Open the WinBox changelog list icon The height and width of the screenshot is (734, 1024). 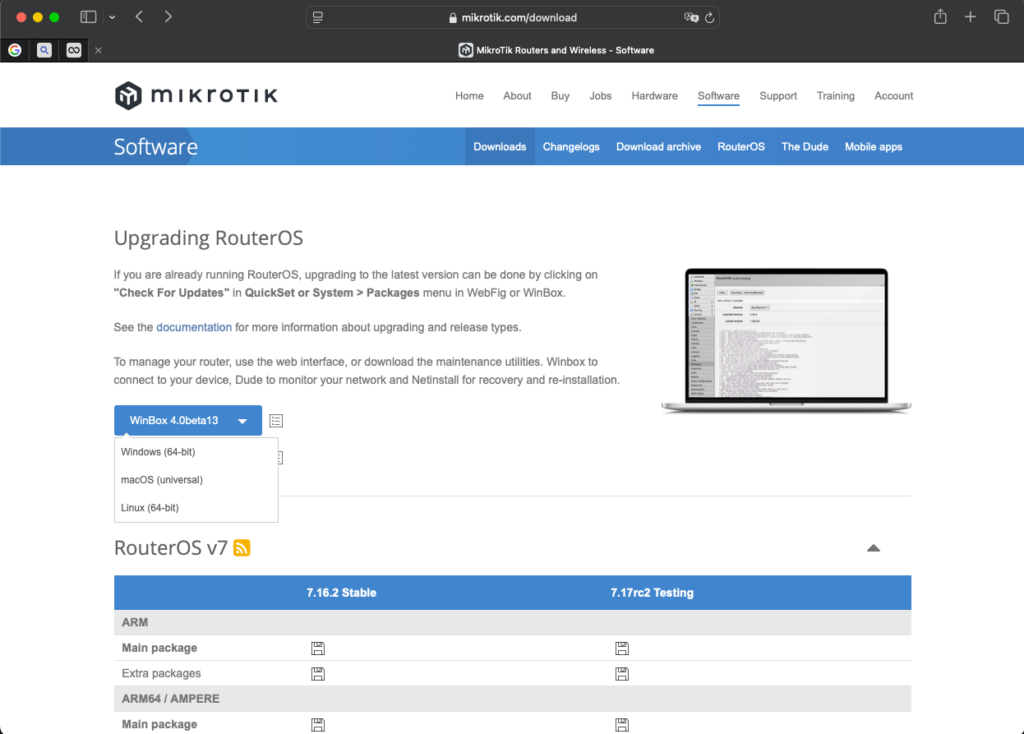coord(276,421)
